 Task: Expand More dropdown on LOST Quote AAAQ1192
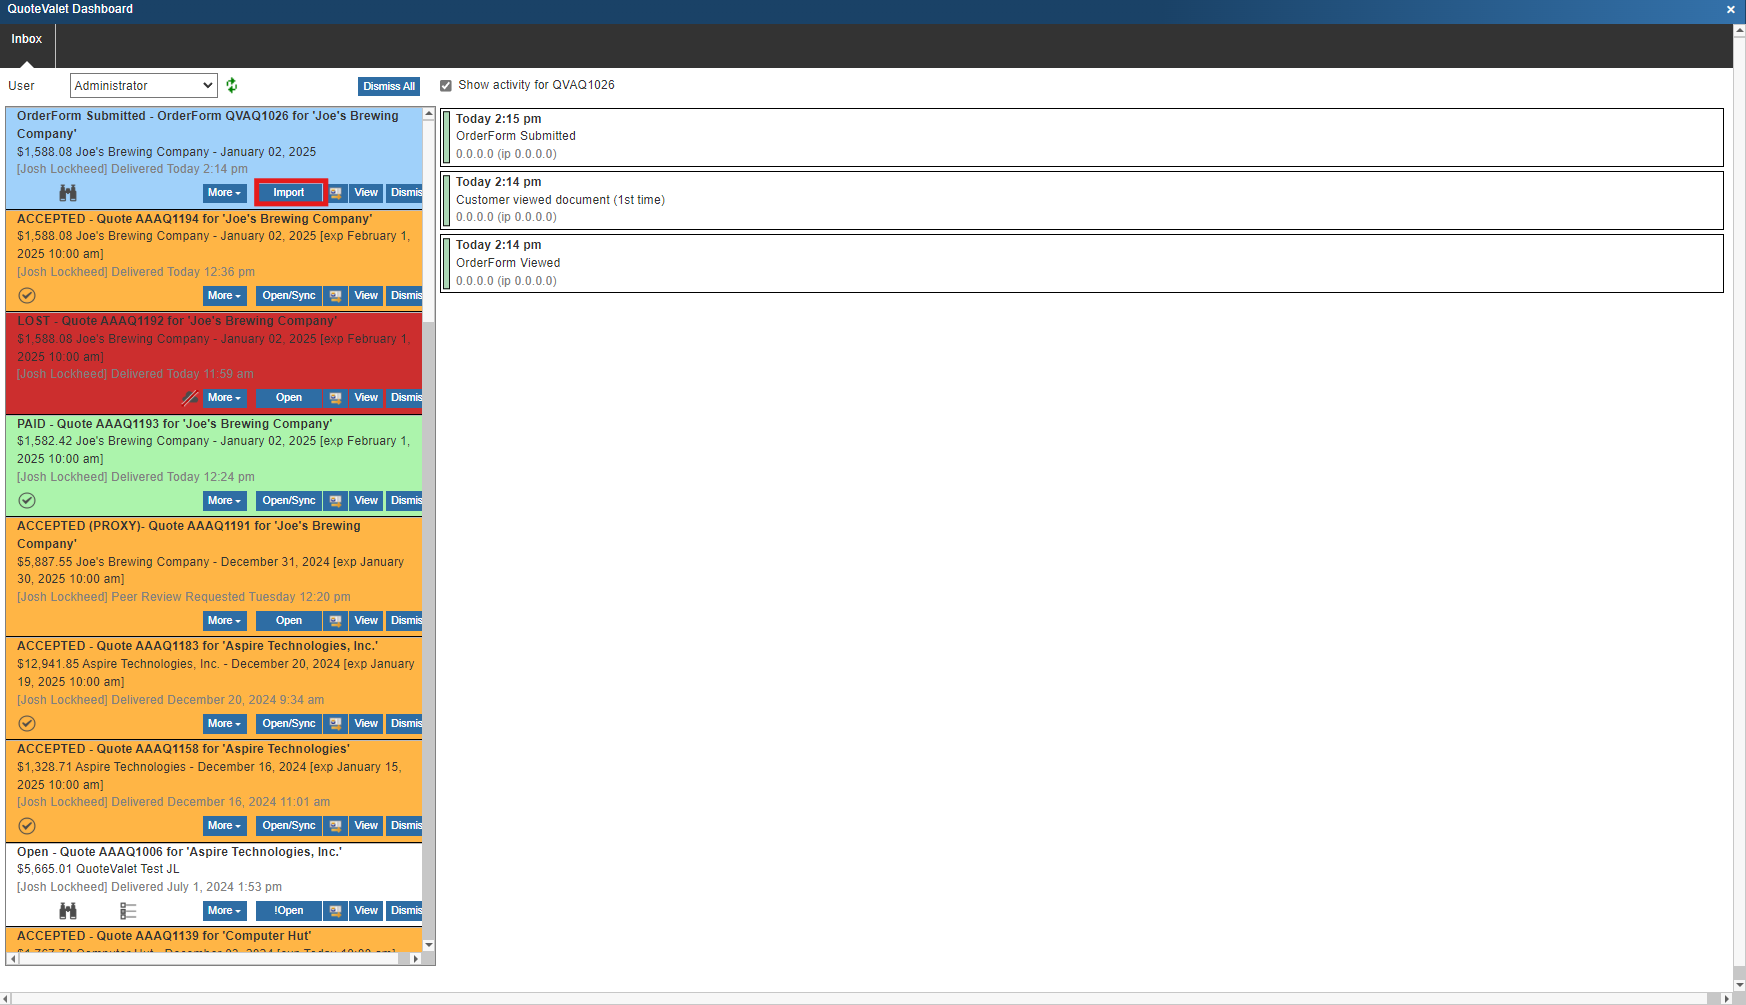point(224,398)
